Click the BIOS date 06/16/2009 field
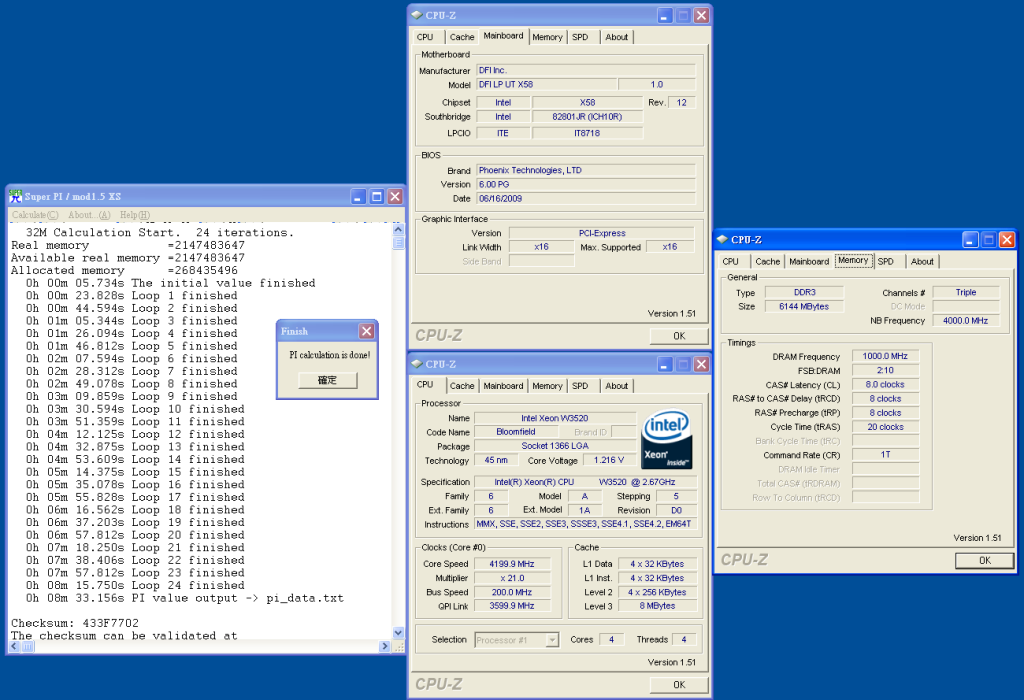The height and width of the screenshot is (700, 1024). tap(586, 199)
